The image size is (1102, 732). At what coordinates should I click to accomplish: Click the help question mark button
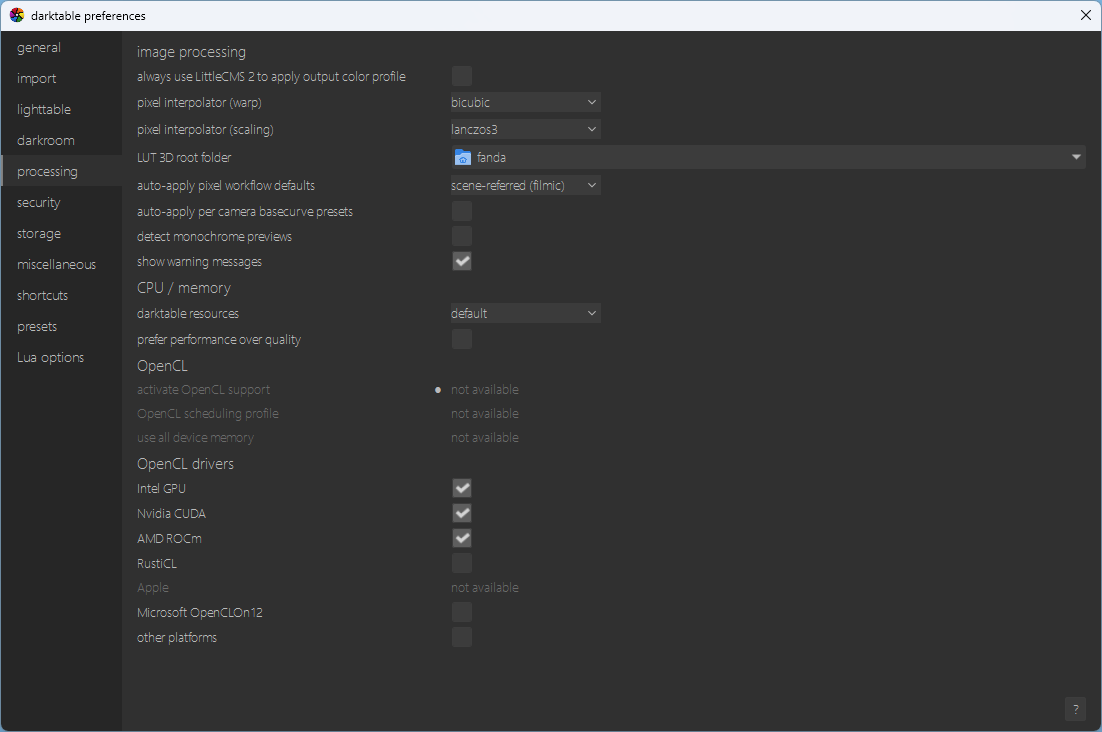tap(1075, 709)
